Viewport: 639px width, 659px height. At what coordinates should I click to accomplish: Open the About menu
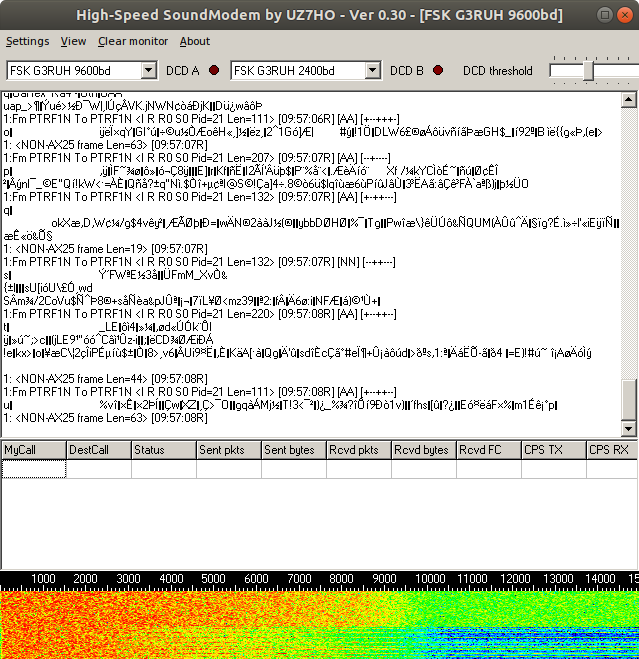[195, 41]
